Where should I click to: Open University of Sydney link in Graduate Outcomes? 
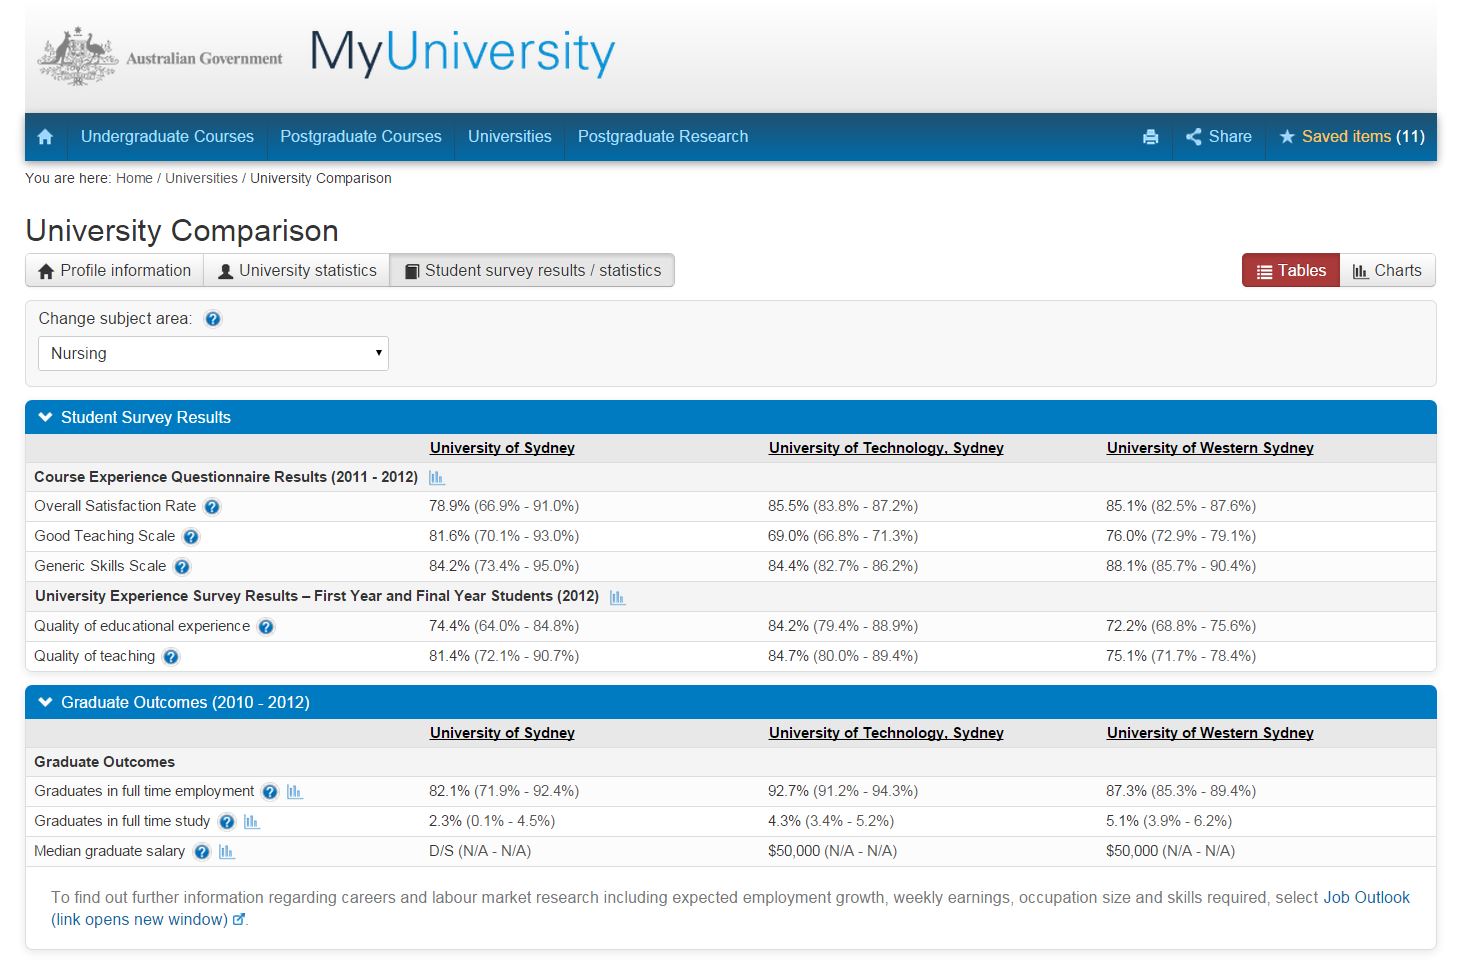point(502,733)
